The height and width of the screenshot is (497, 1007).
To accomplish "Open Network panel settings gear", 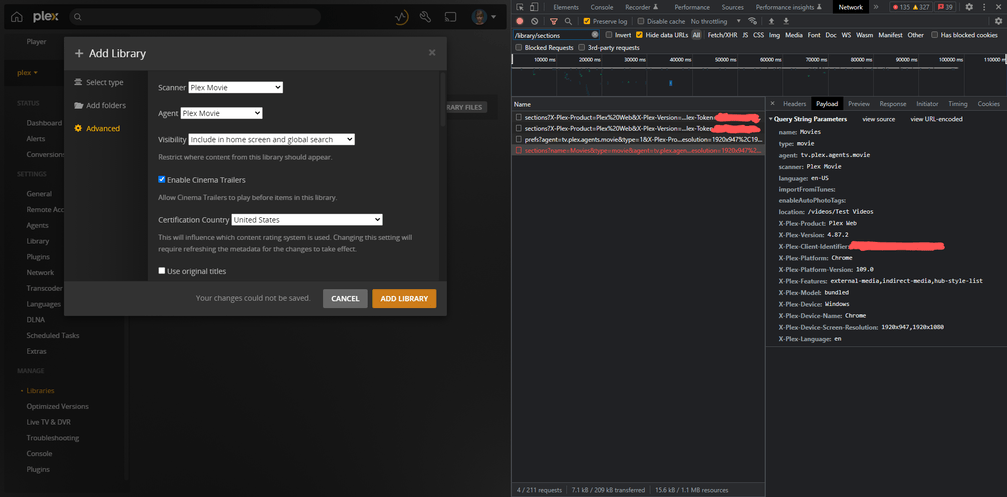I will pyautogui.click(x=998, y=21).
